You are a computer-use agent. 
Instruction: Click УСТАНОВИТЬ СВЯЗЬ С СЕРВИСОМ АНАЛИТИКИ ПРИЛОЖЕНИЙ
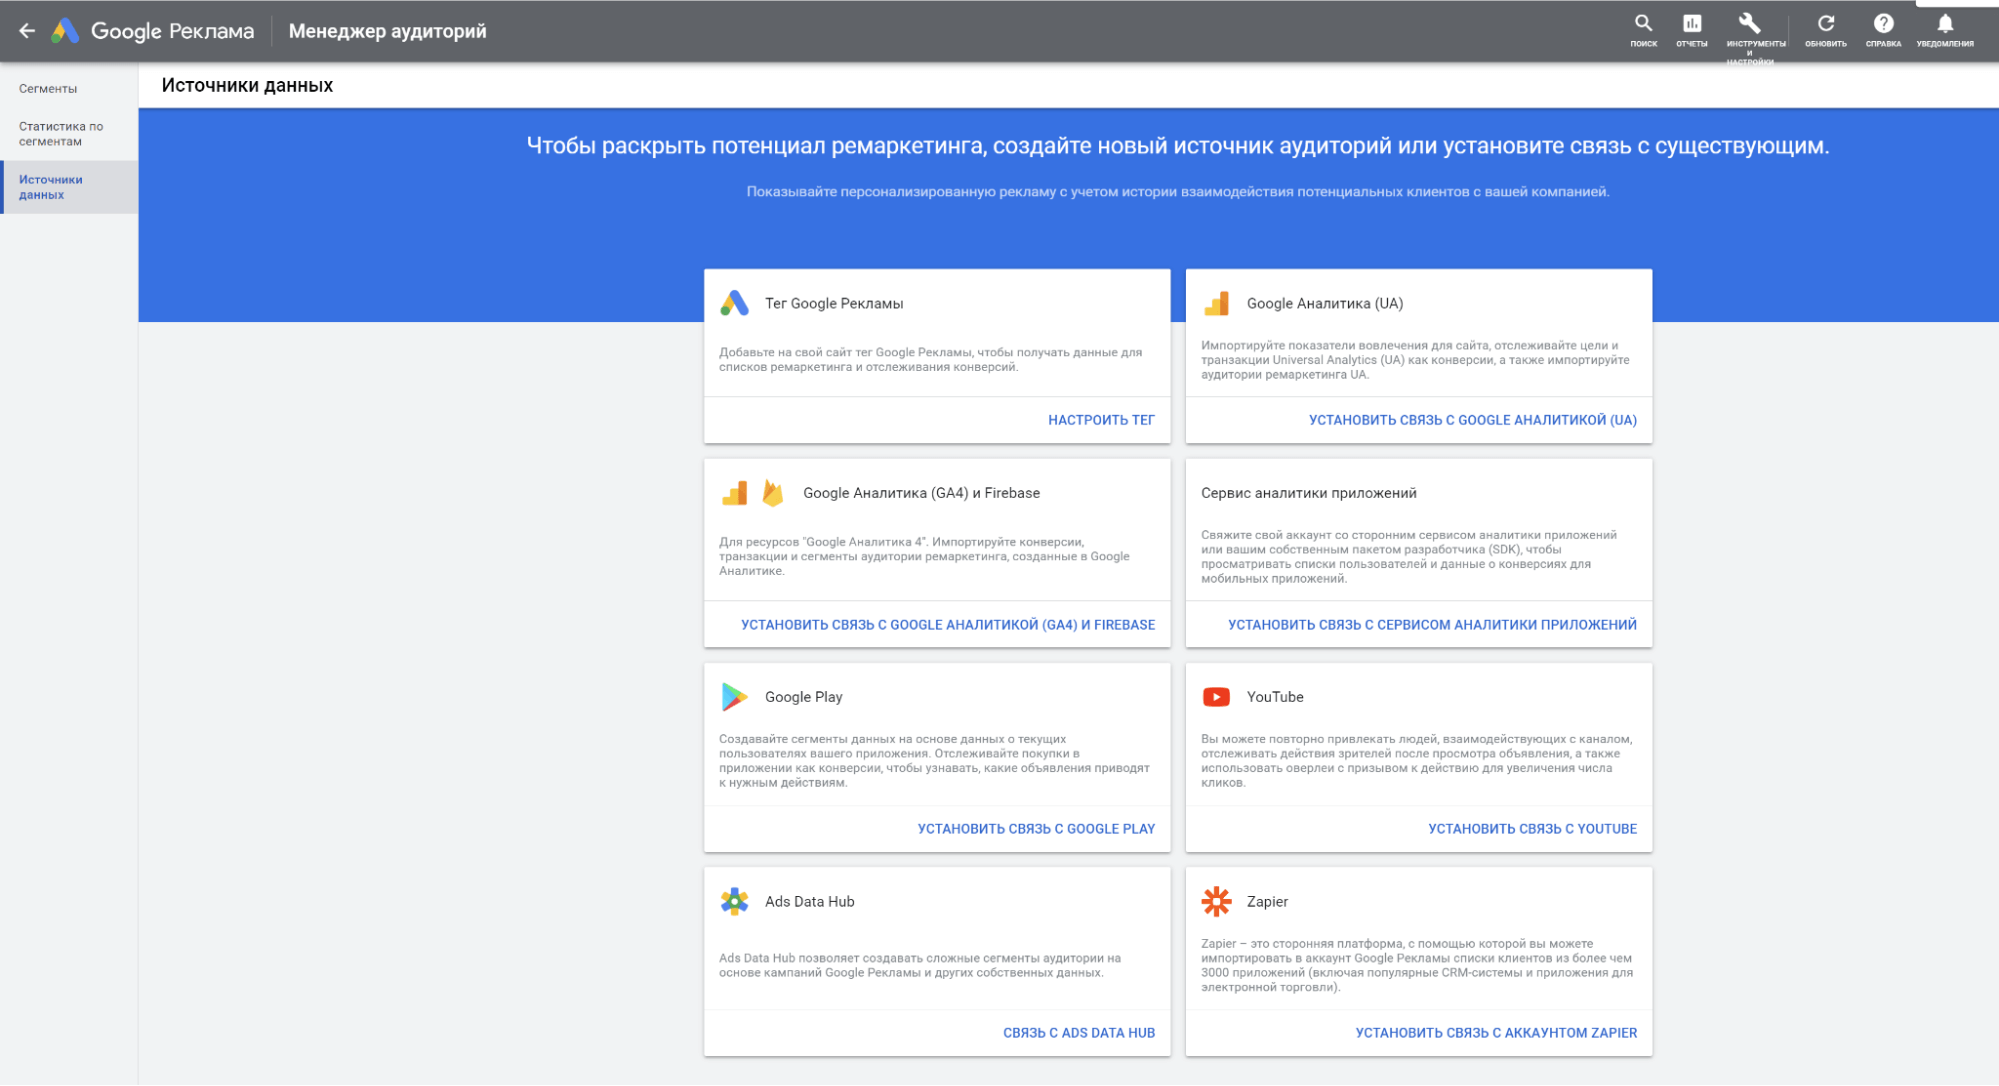click(x=1432, y=625)
